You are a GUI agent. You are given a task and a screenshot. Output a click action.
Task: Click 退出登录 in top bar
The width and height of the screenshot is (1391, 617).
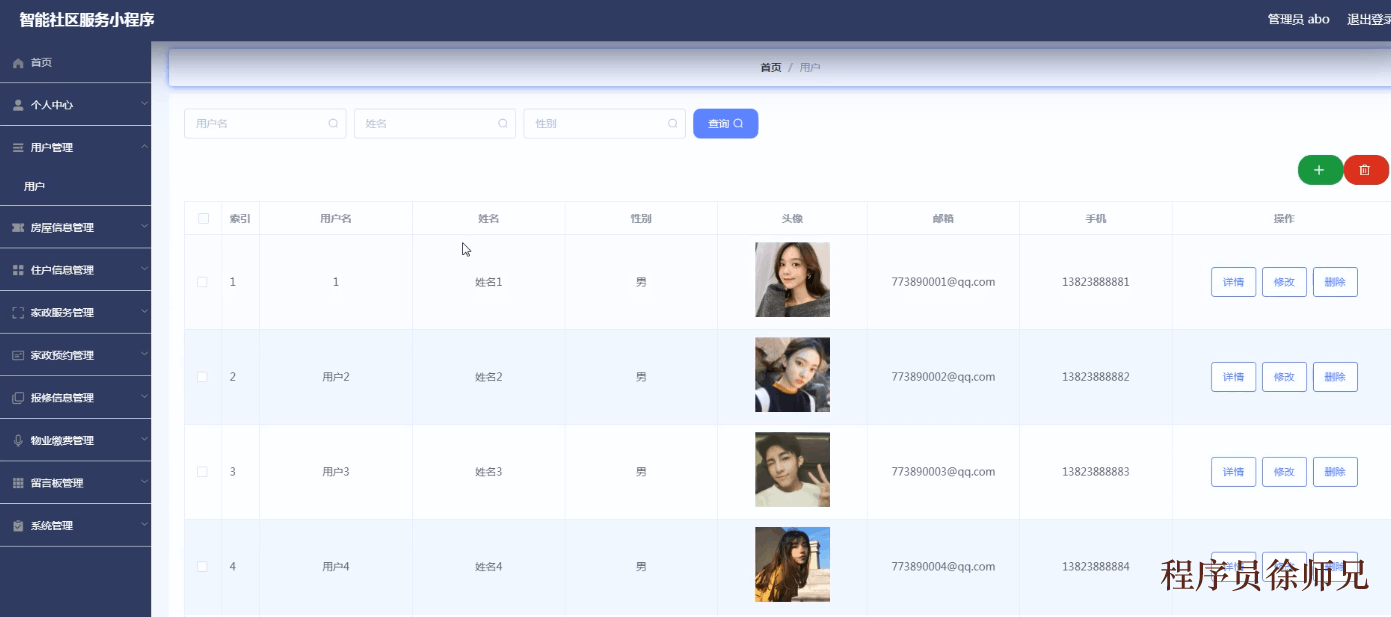point(1368,19)
